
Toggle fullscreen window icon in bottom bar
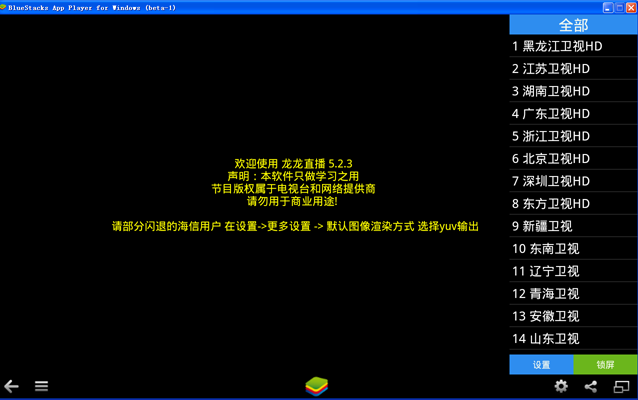(621, 387)
